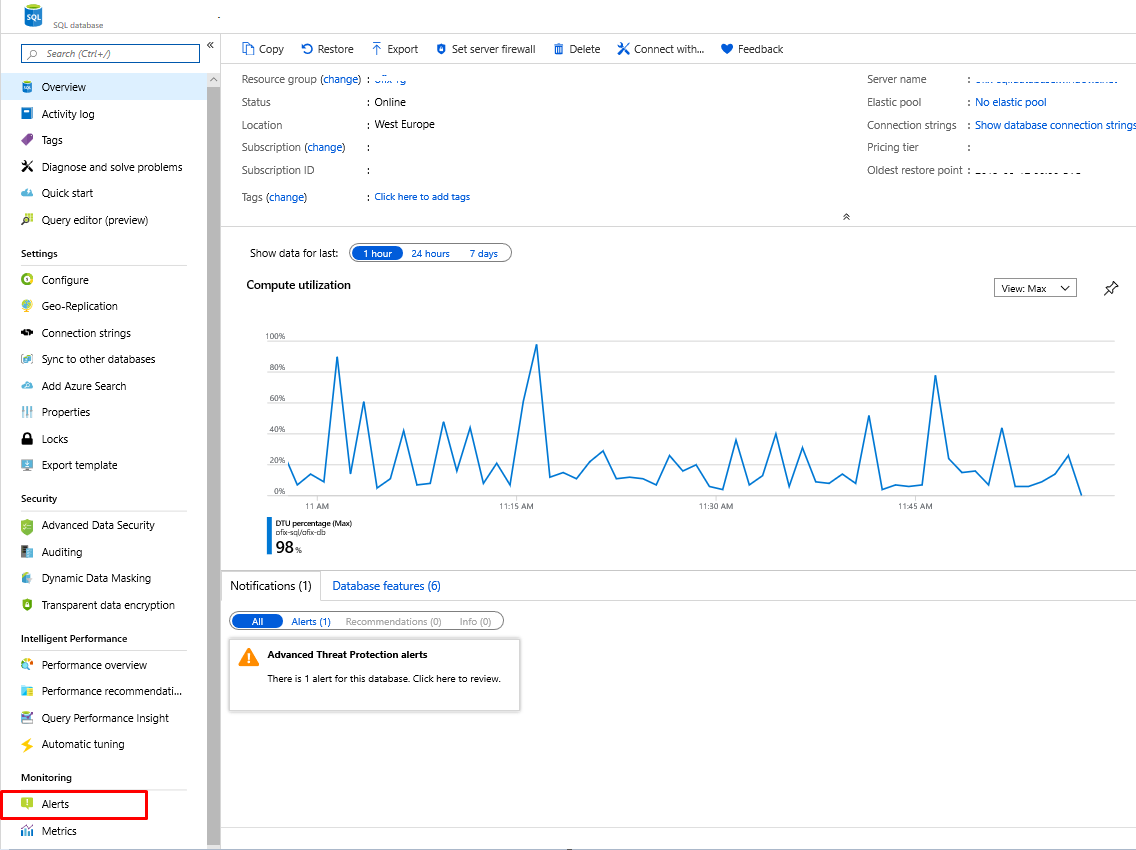Switch to the Notifications (1) tab

click(x=271, y=586)
